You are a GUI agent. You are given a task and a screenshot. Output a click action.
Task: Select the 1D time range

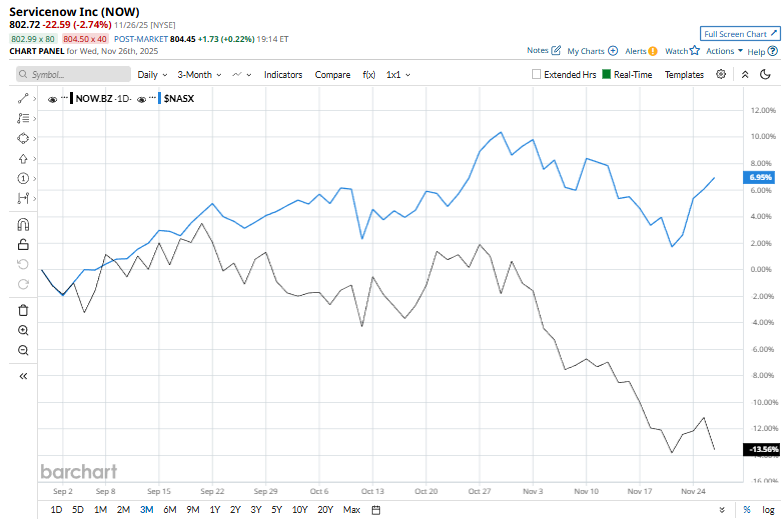(56, 510)
